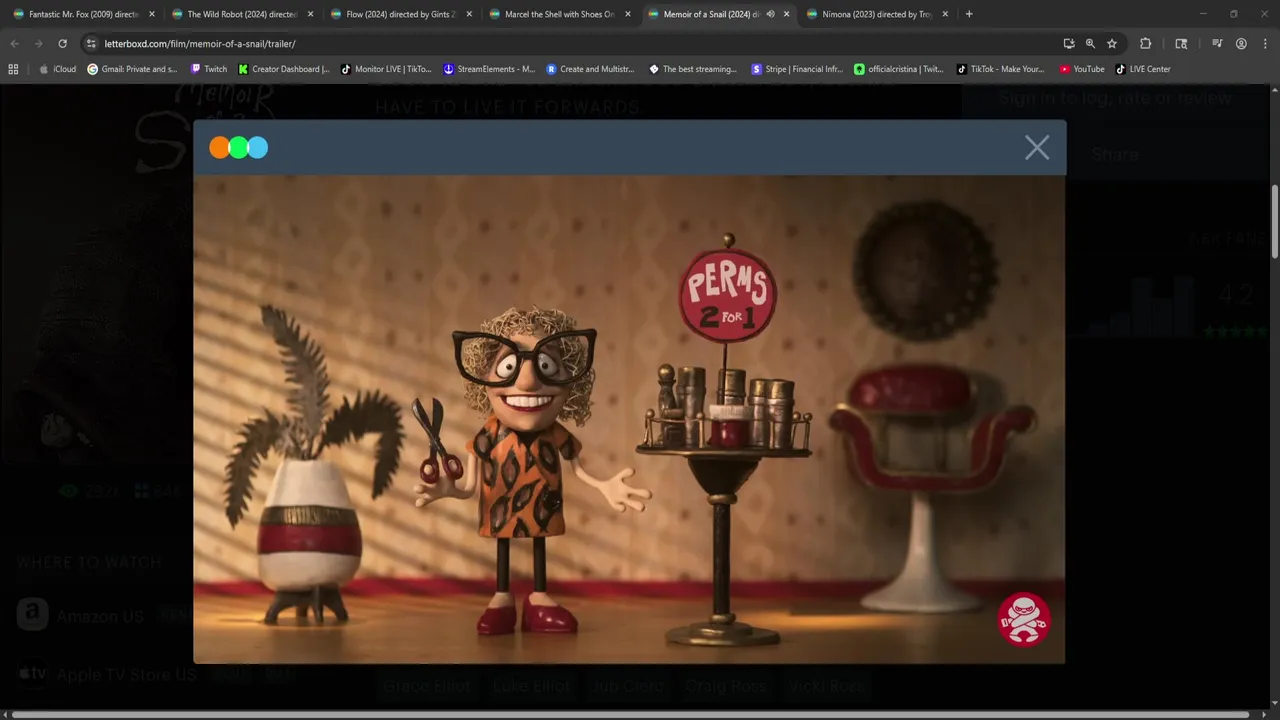This screenshot has width=1280, height=720.
Task: Open the Creator Dashboard bookmark
Action: pos(284,69)
